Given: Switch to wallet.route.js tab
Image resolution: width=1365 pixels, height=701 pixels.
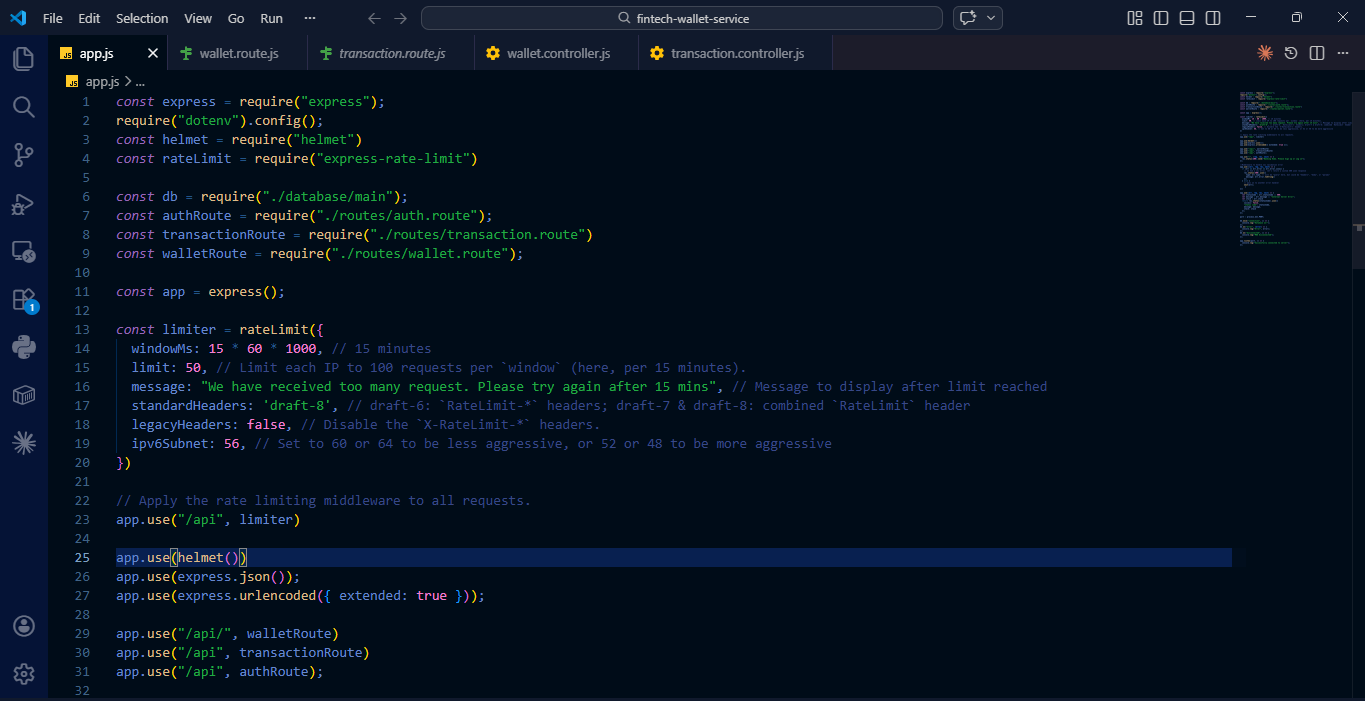Looking at the screenshot, I should point(238,53).
